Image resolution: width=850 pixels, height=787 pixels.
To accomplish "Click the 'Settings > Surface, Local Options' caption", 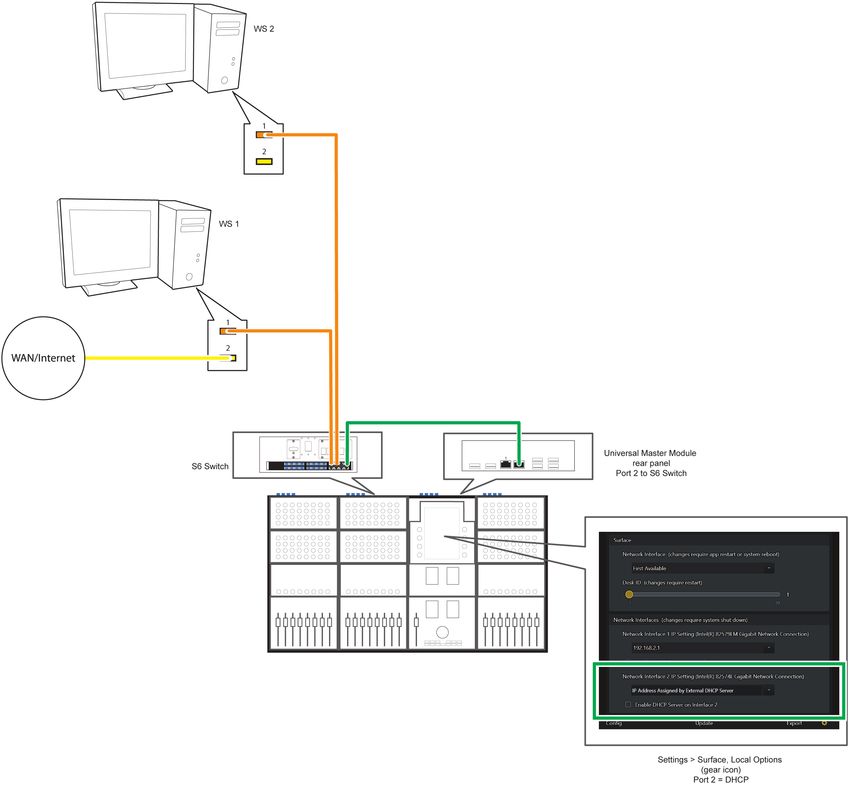I will (720, 760).
